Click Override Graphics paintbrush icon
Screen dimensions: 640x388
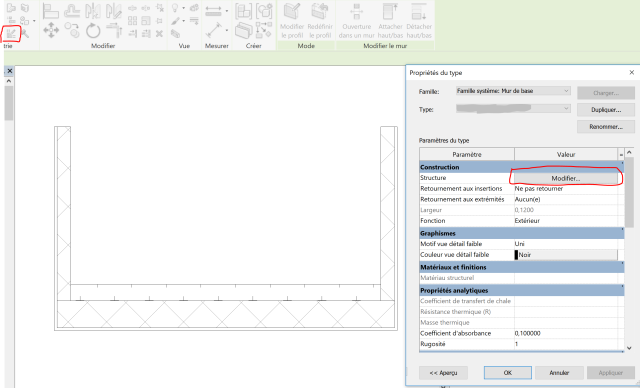tap(175, 20)
